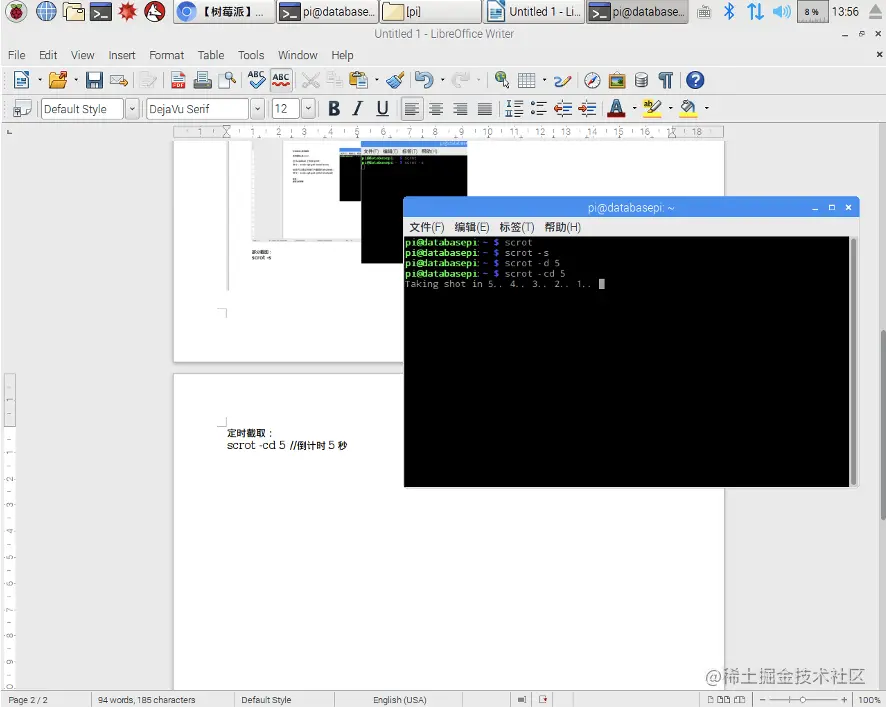886x707 pixels.
Task: Open Find and Replace icon
Action: point(502,80)
